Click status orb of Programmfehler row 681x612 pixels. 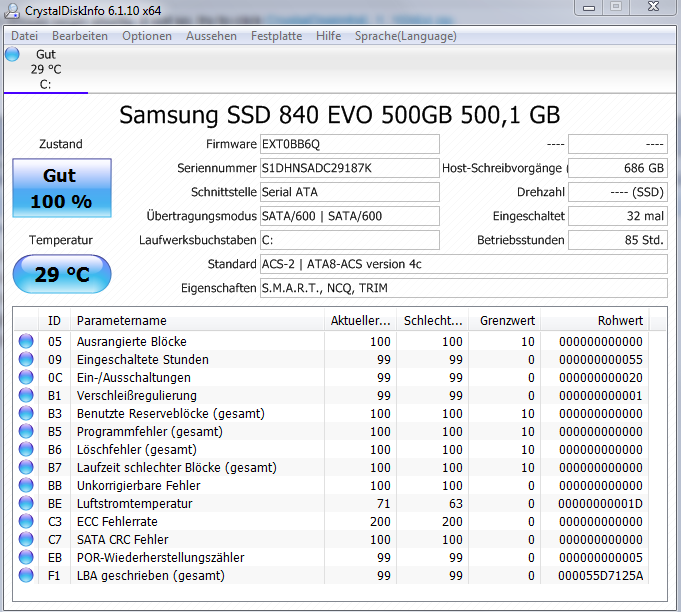pos(26,431)
